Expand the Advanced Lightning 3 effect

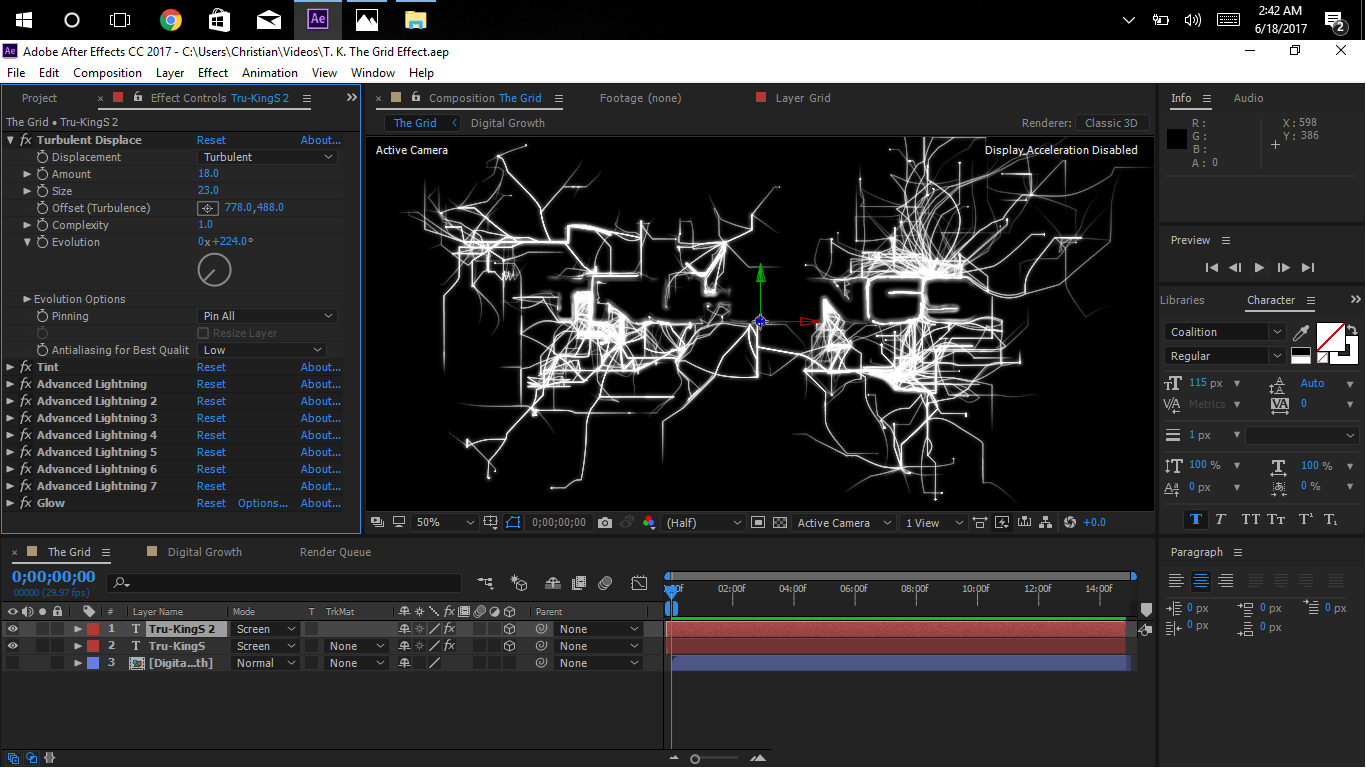tap(11, 418)
